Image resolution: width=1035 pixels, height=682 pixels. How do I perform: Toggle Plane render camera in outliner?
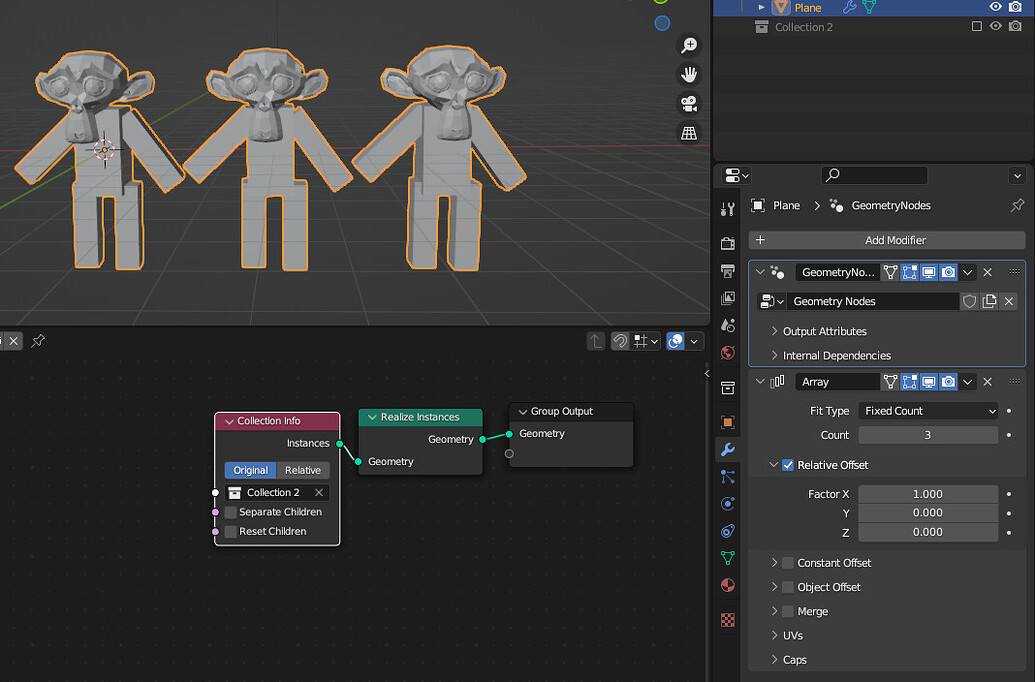pos(1015,7)
